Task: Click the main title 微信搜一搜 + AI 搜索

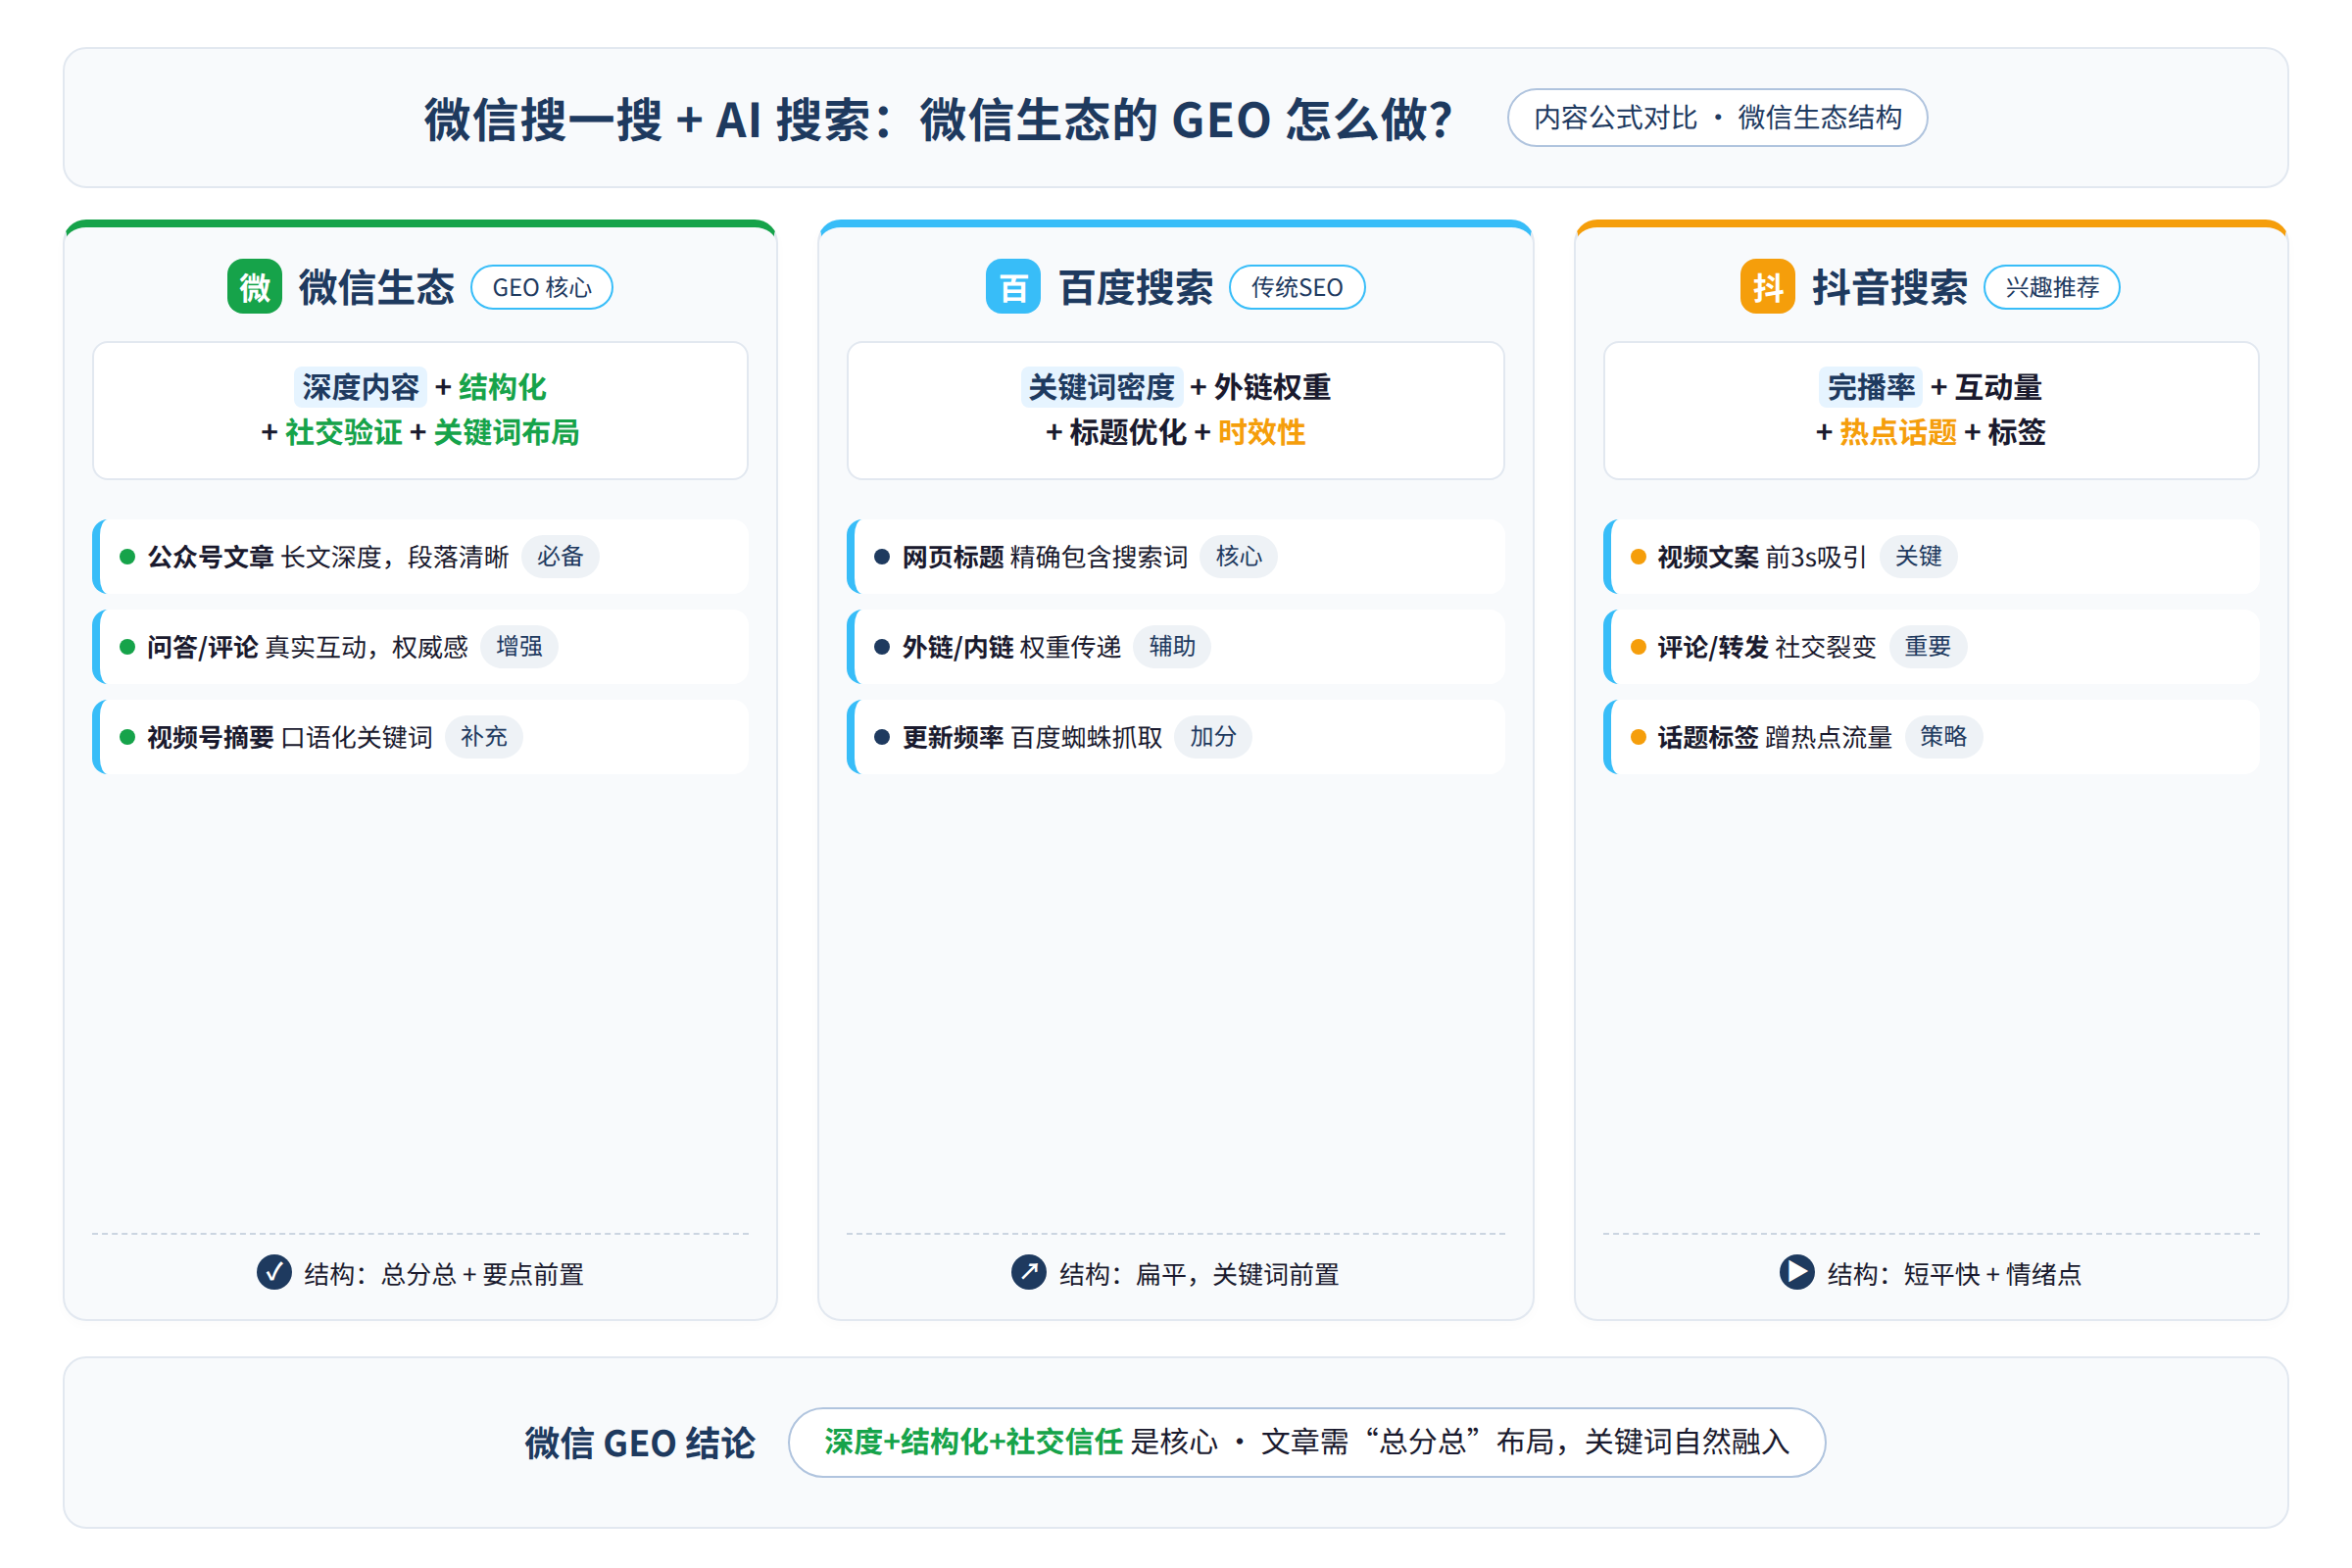Action: pos(938,120)
